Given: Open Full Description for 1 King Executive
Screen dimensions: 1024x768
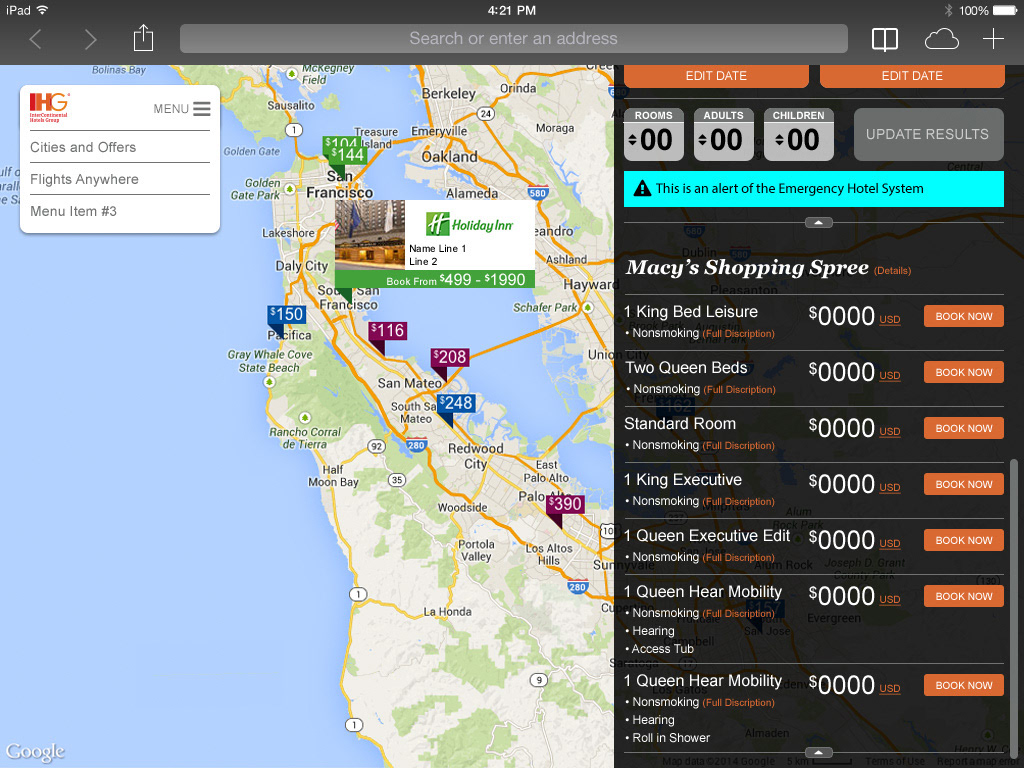Looking at the screenshot, I should pyautogui.click(x=739, y=502).
